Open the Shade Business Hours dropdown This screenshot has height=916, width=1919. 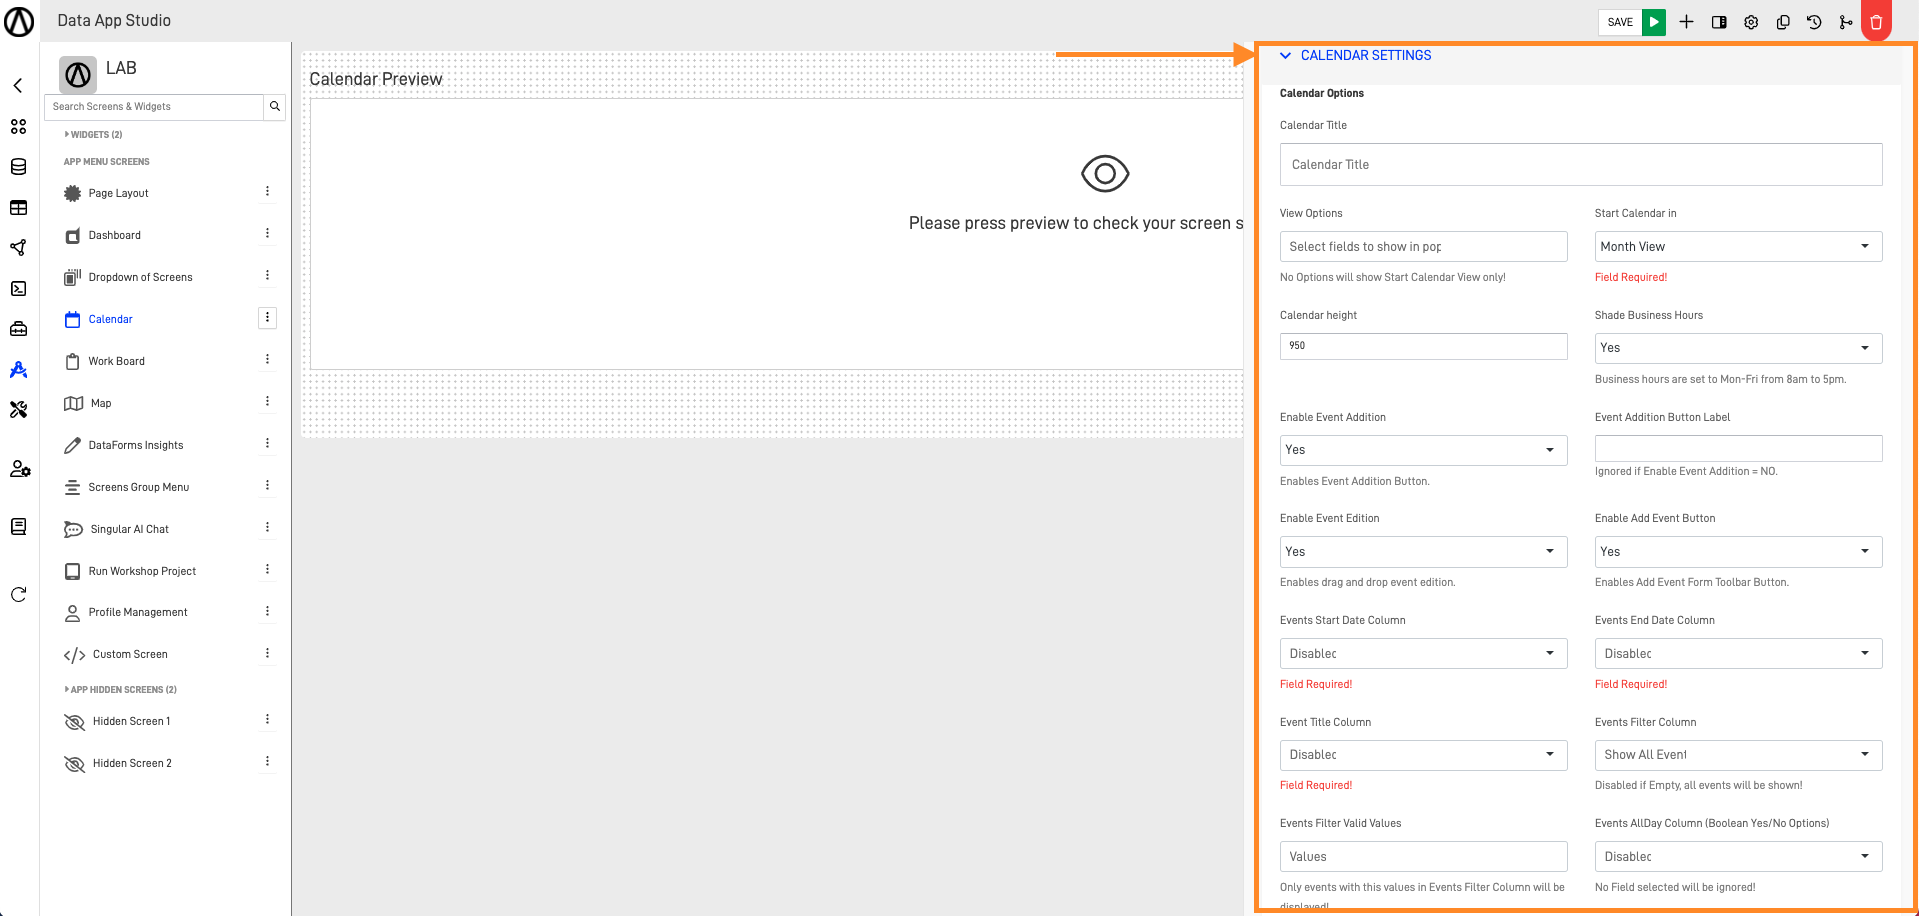1738,348
